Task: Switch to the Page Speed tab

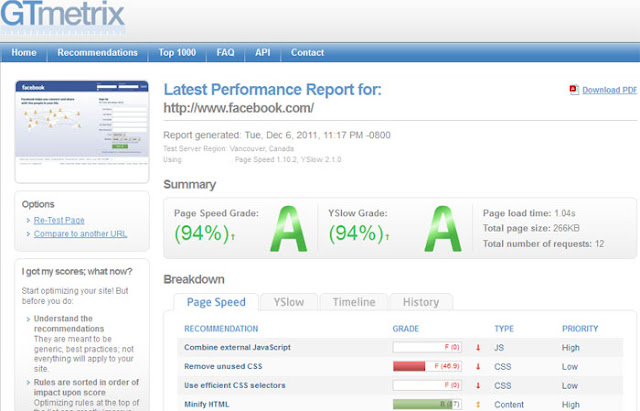Action: (x=216, y=302)
